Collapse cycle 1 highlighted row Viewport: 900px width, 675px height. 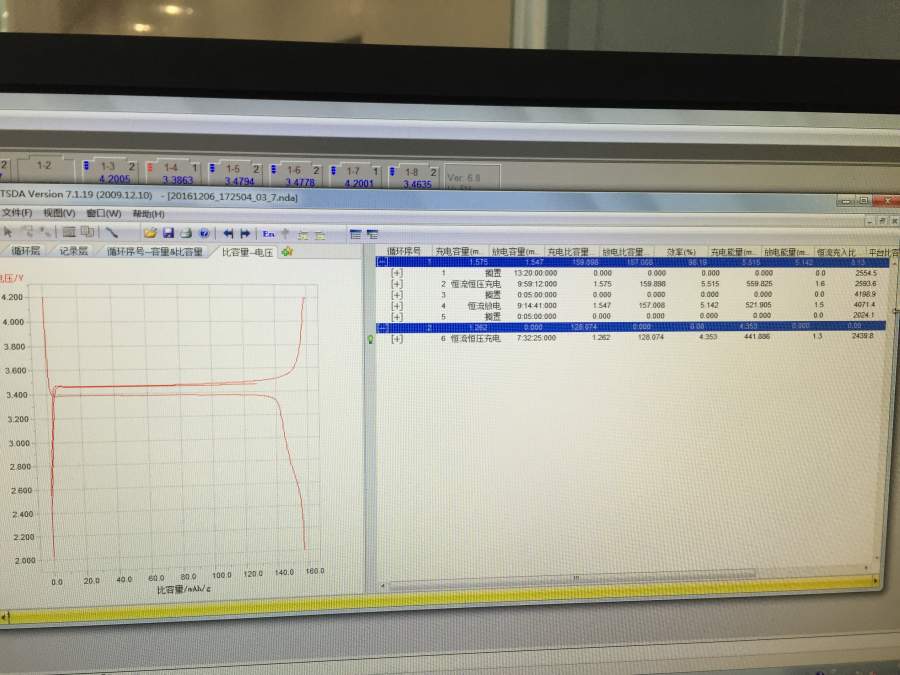(x=382, y=262)
